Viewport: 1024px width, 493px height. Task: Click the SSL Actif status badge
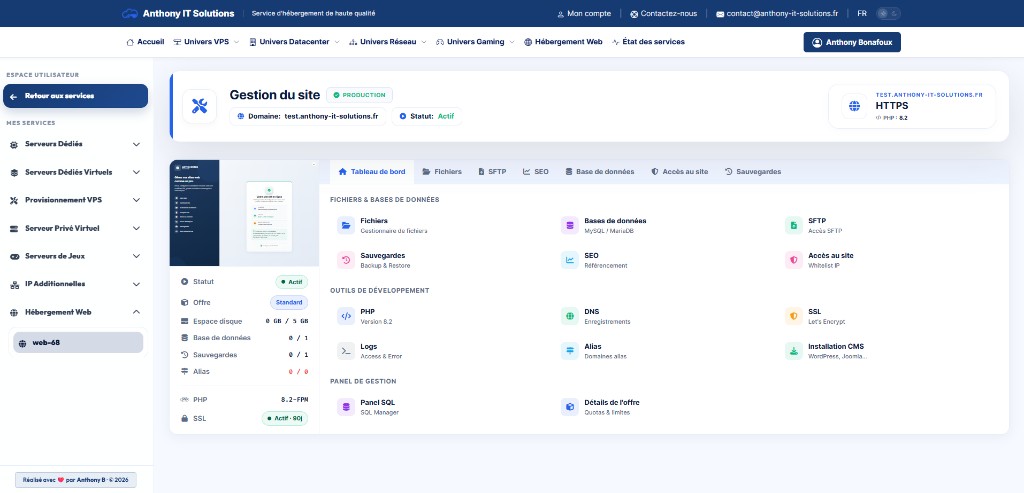point(285,419)
